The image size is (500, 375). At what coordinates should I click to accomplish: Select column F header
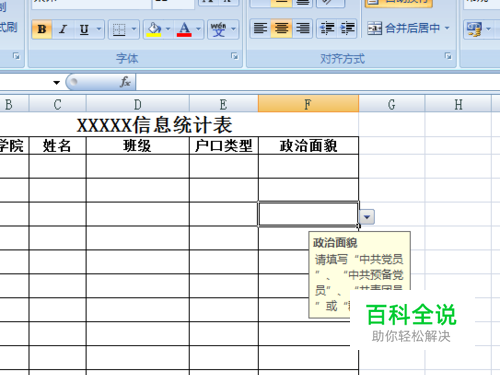pos(308,104)
